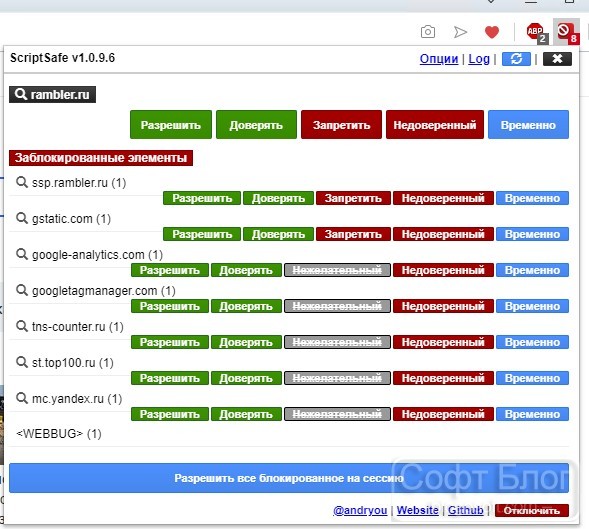Click the send arrow icon in browser toolbar

pos(460,32)
